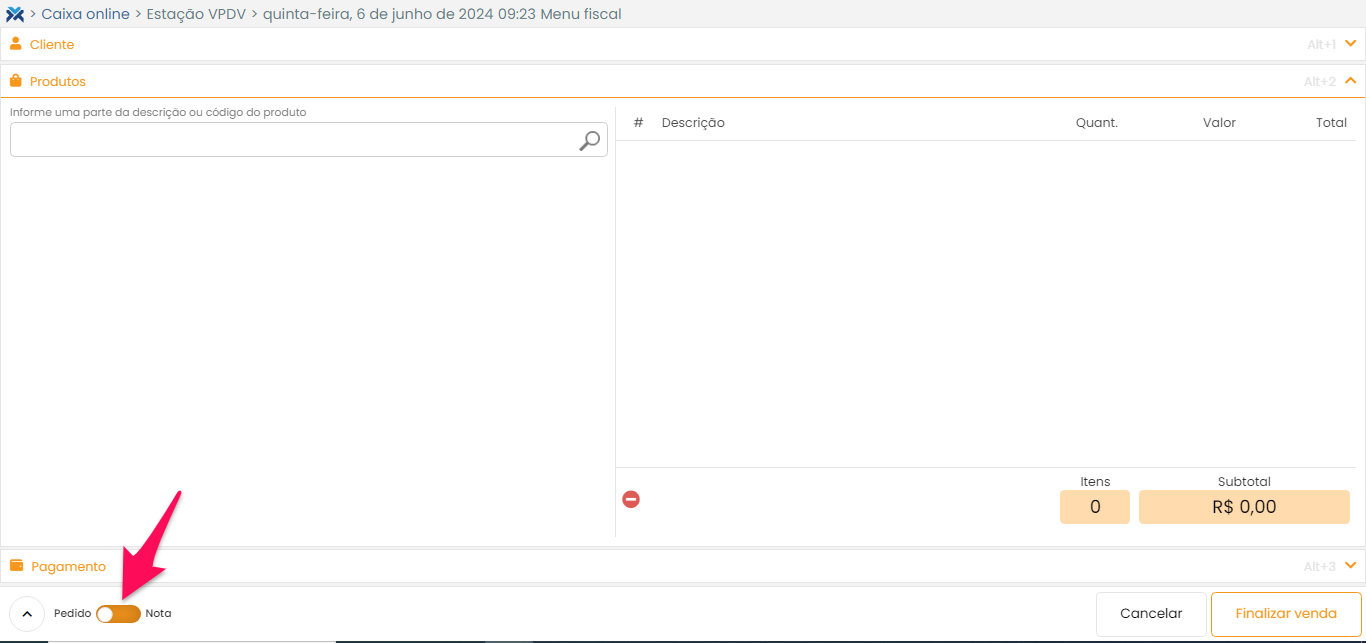The width and height of the screenshot is (1366, 643).
Task: Expand the Pagamento section chevron
Action: [1350, 566]
